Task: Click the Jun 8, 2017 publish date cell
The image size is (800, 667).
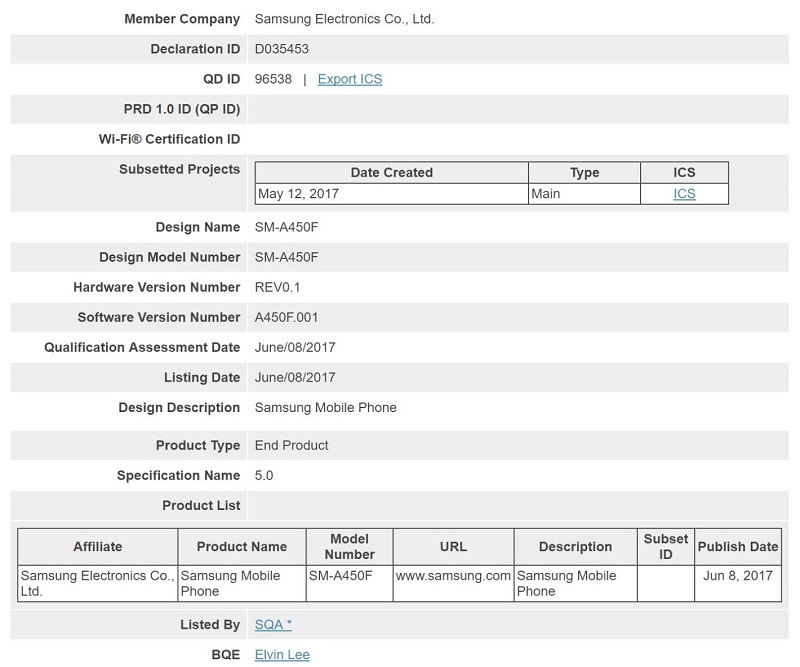Action: coord(738,583)
